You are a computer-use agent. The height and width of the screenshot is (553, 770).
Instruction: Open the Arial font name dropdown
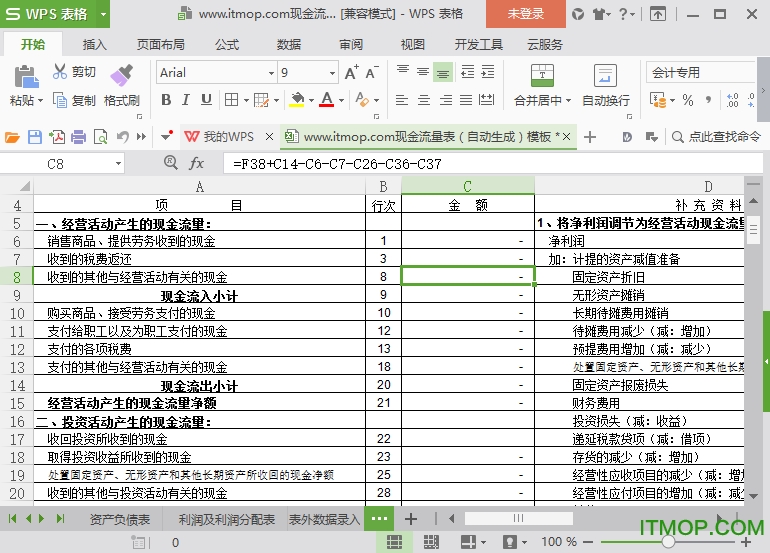pos(271,73)
